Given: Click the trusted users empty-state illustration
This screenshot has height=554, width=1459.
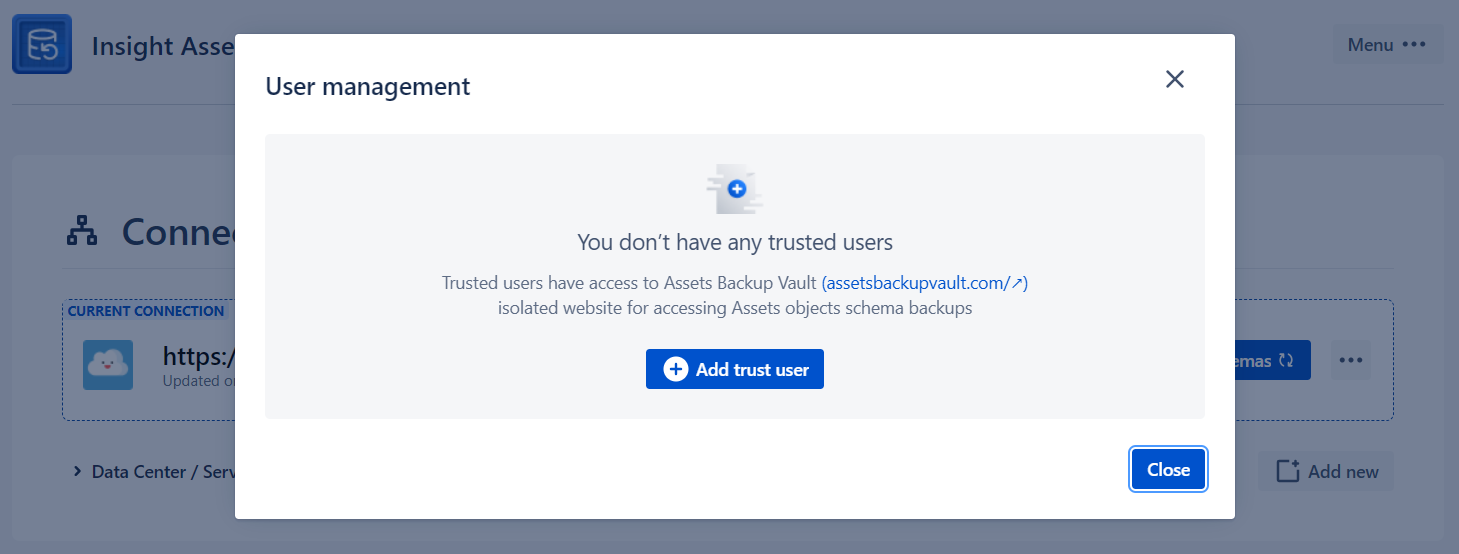Looking at the screenshot, I should [735, 189].
